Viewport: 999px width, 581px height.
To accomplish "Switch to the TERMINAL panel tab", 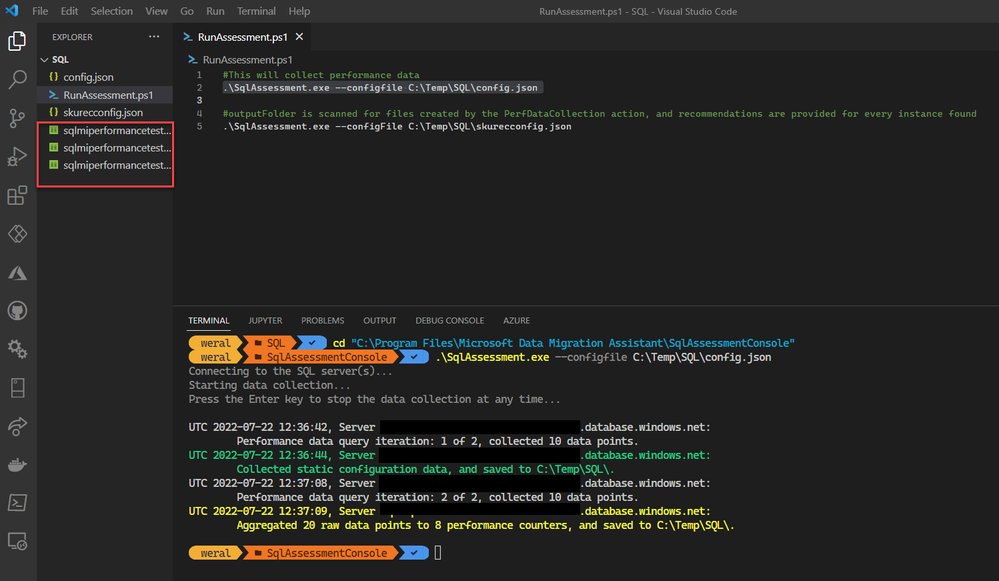I will click(x=208, y=320).
